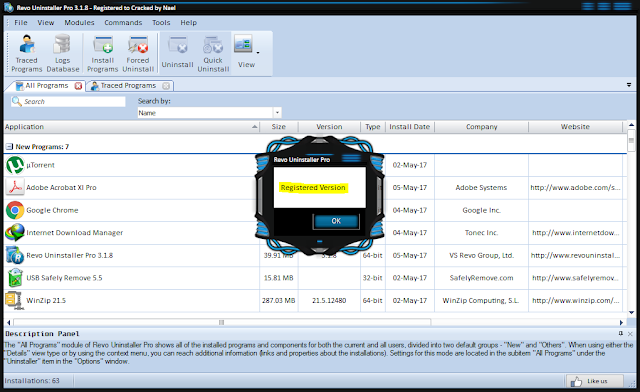Open the Tools menu
640x392 pixels.
[x=161, y=22]
